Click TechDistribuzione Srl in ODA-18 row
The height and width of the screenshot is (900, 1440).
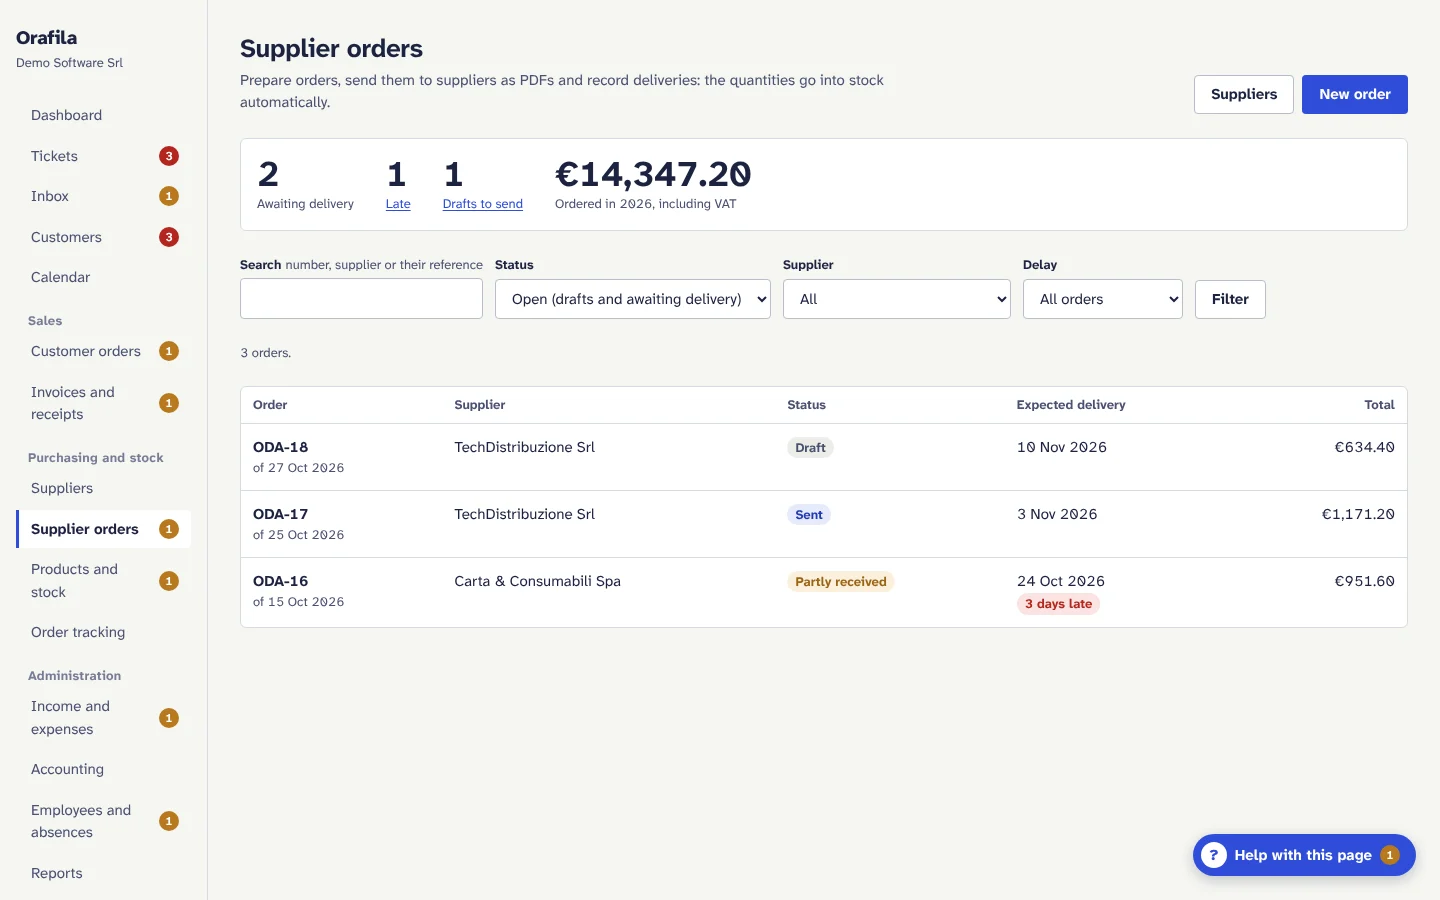[x=524, y=447]
